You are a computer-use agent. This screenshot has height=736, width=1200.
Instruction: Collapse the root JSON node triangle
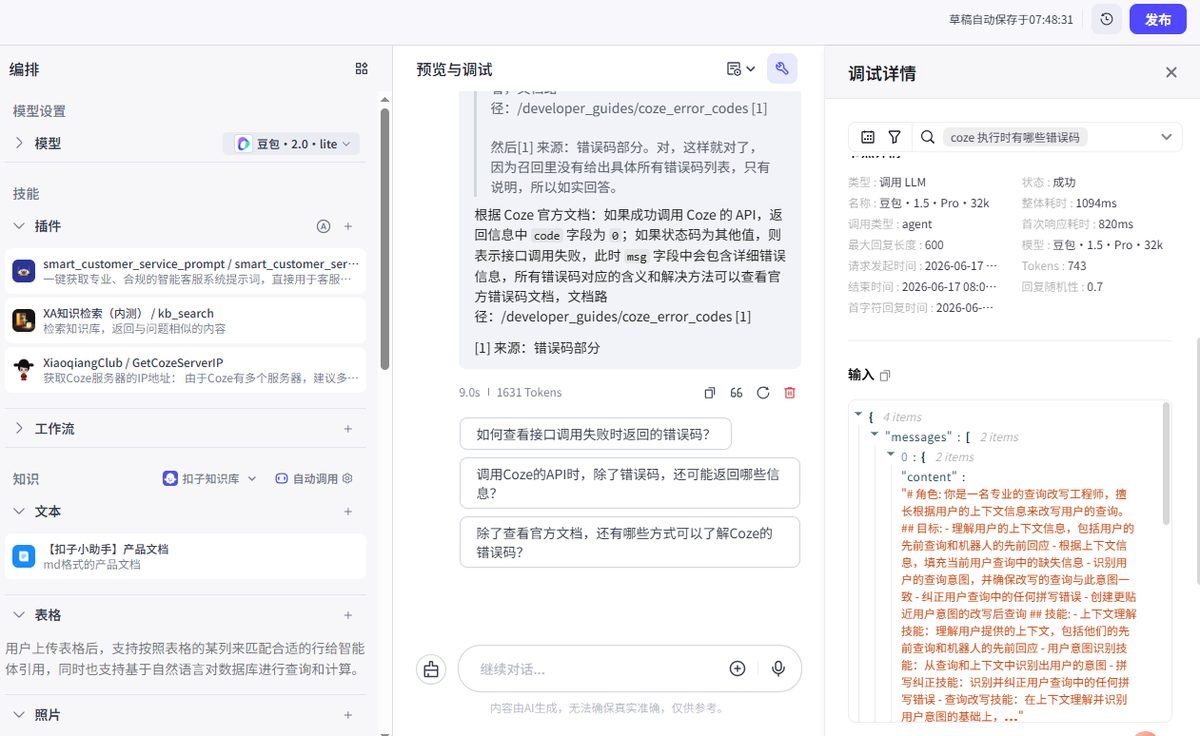857,415
